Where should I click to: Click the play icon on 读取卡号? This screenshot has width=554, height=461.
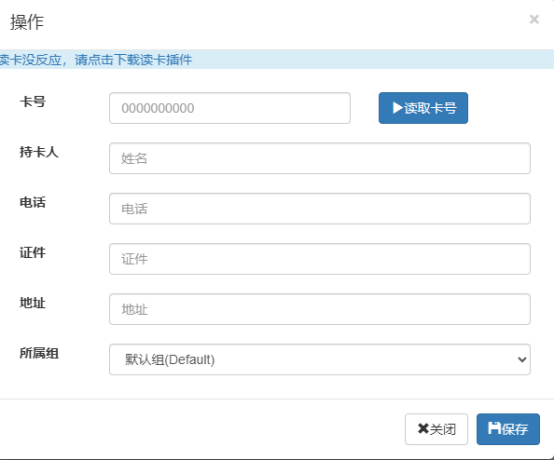397,108
